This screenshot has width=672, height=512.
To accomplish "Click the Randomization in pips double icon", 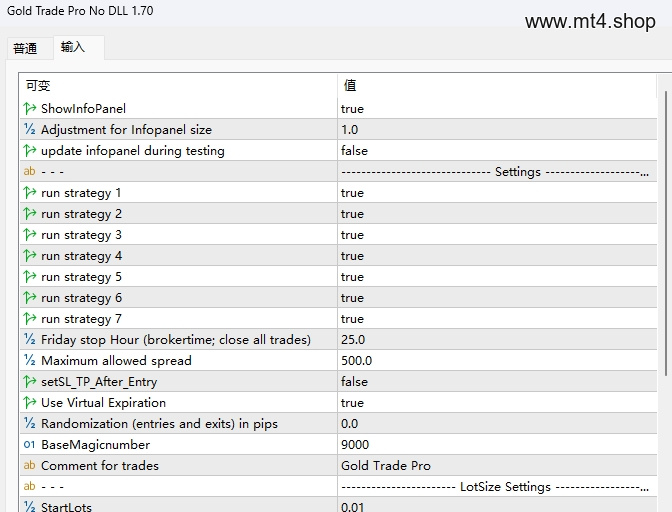I will click(x=30, y=423).
